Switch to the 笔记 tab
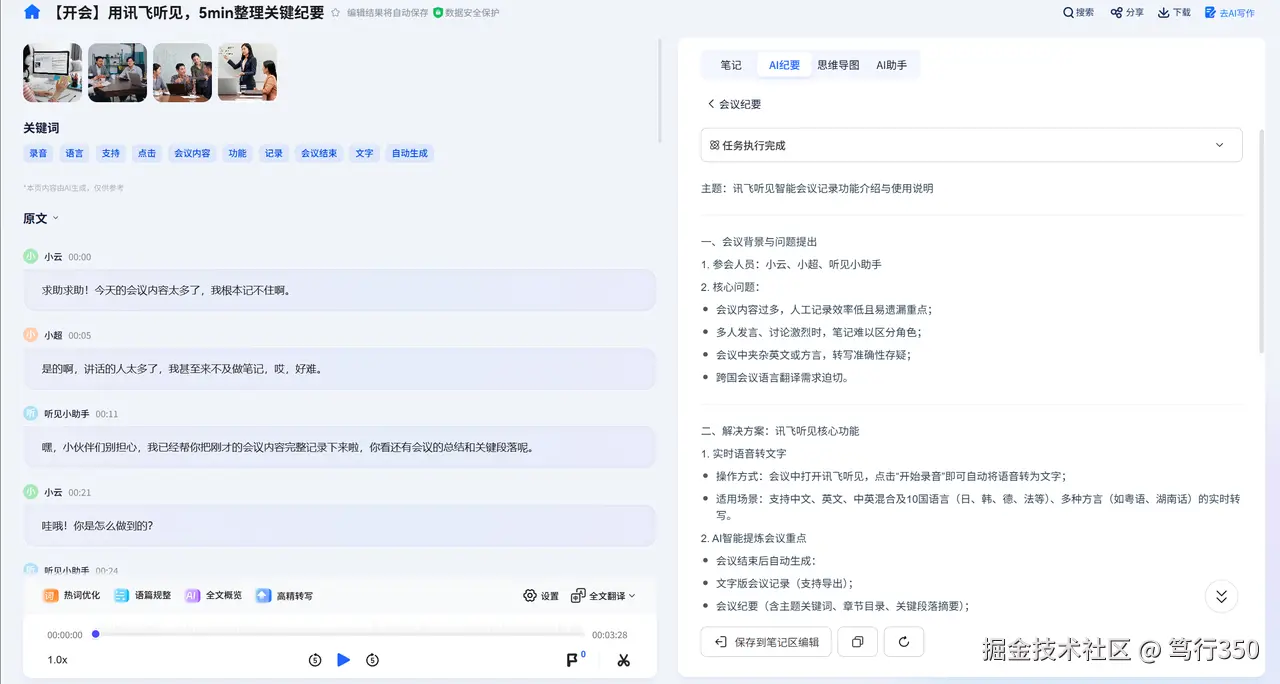This screenshot has height=684, width=1280. click(731, 65)
